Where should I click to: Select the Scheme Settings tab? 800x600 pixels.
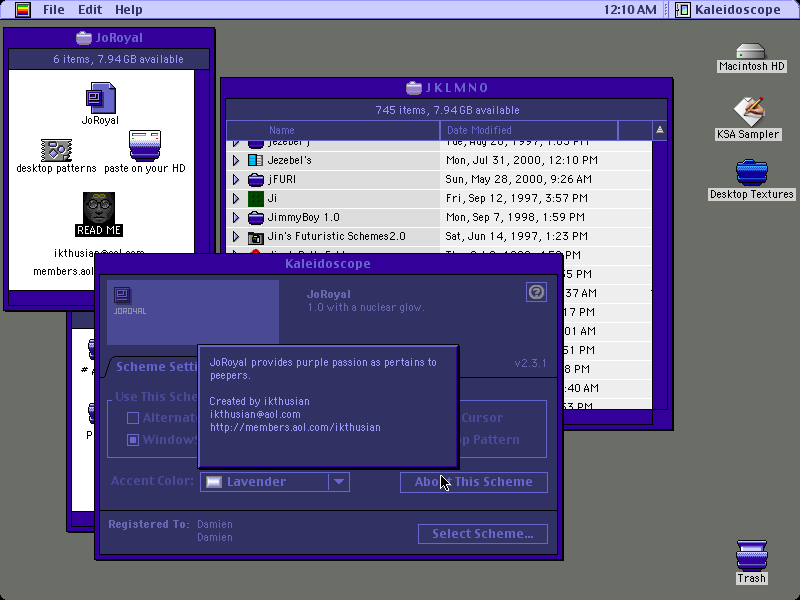point(153,366)
